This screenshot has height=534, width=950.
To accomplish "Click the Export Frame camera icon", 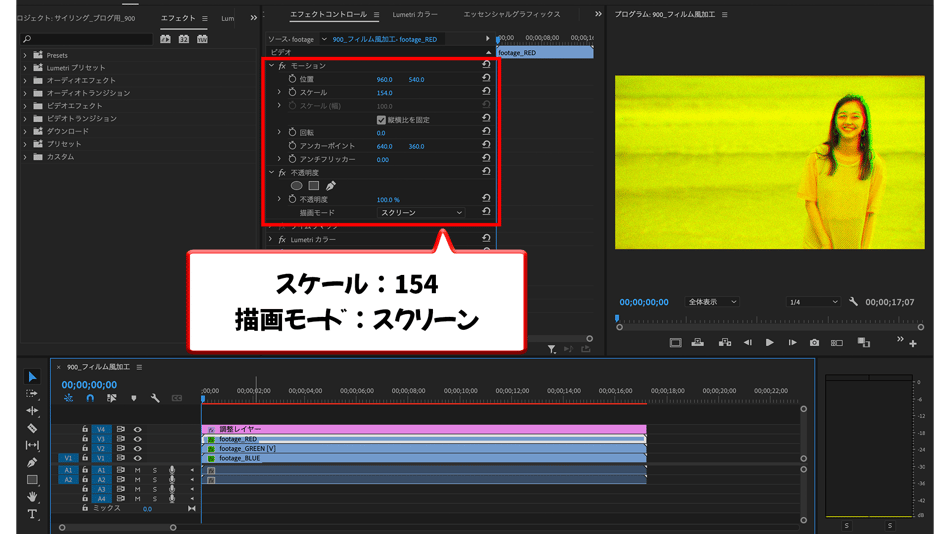I will pyautogui.click(x=814, y=343).
